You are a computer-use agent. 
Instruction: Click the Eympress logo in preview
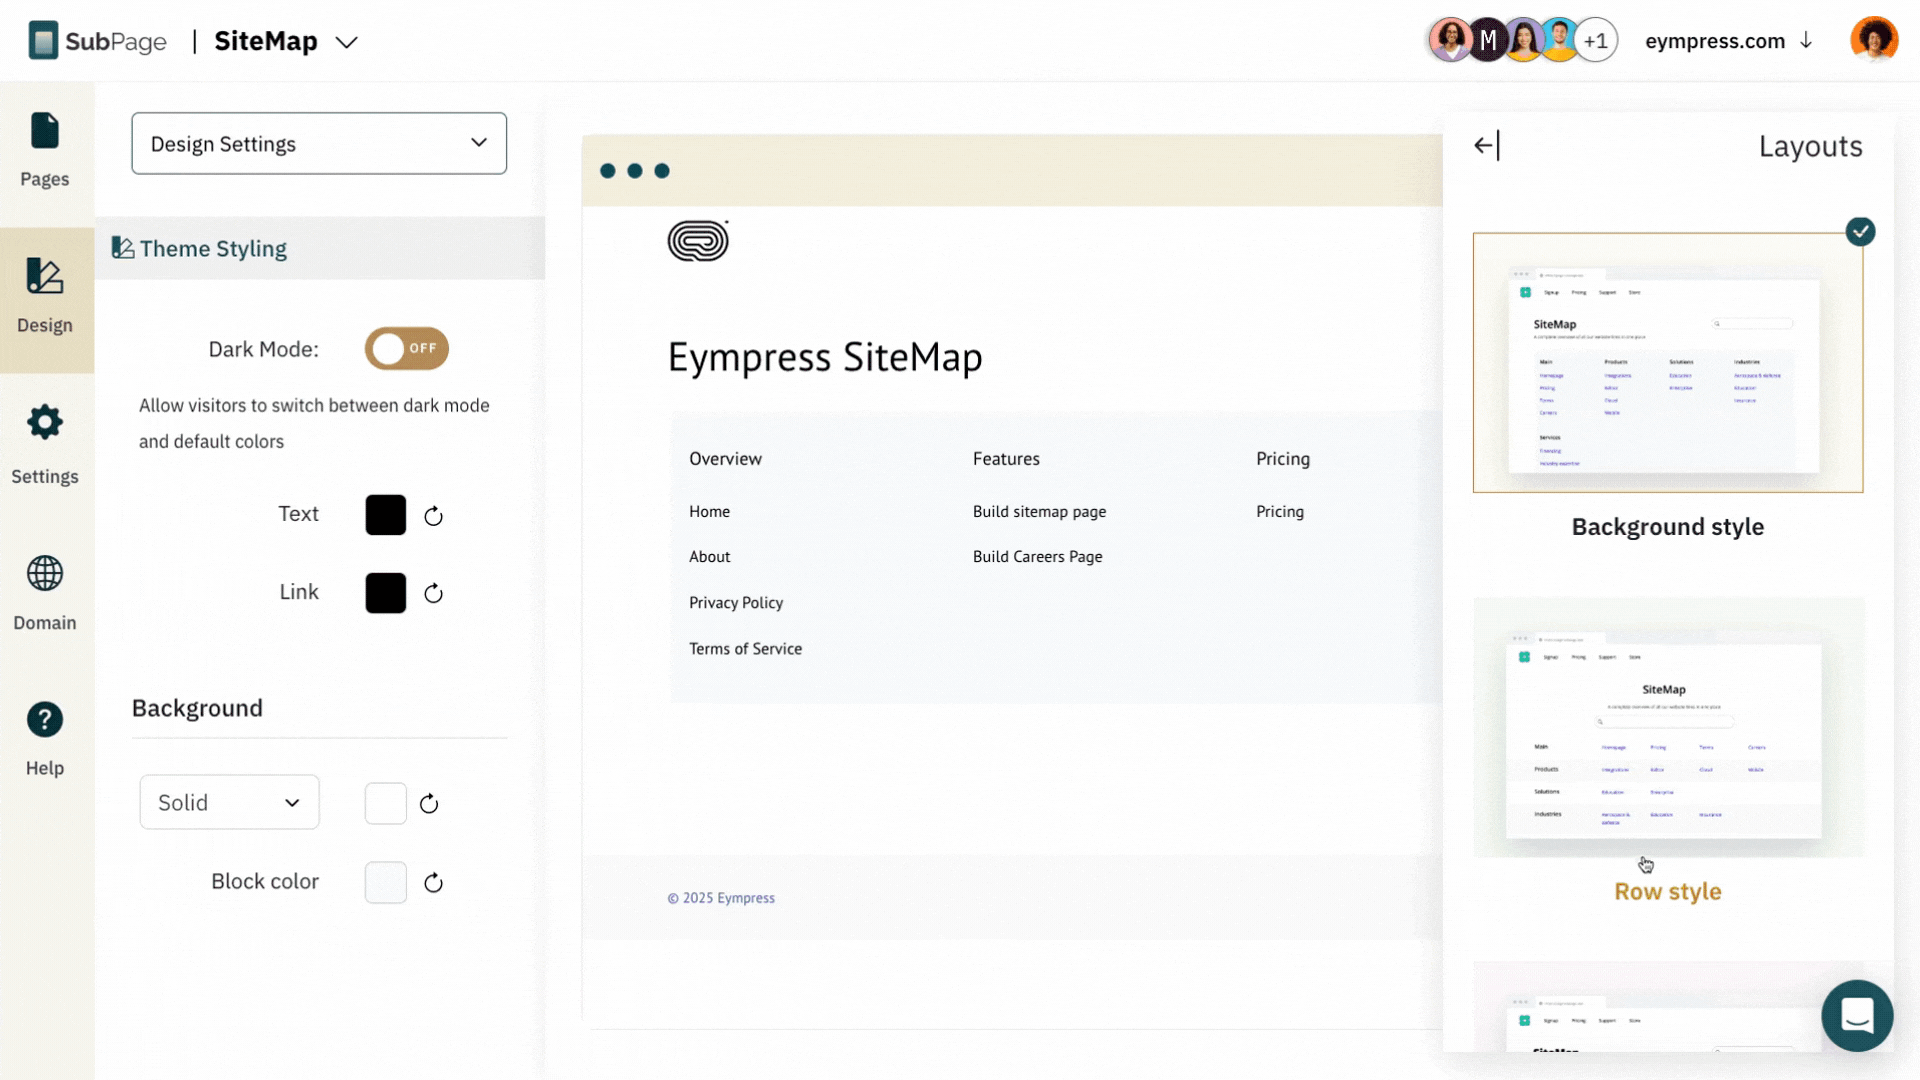click(x=698, y=241)
